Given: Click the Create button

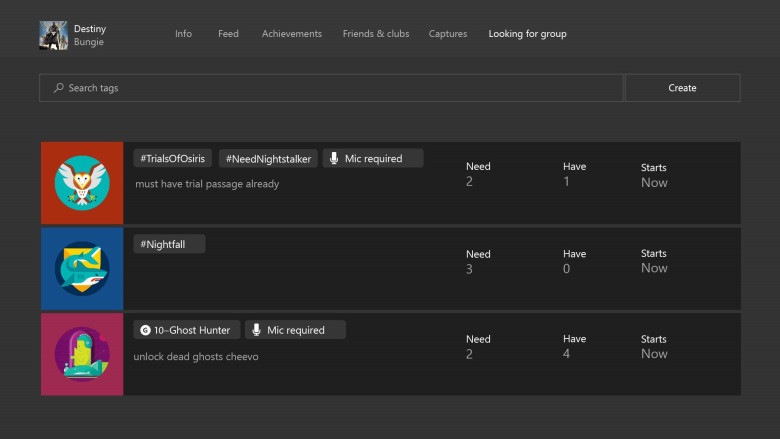Looking at the screenshot, I should [x=682, y=88].
